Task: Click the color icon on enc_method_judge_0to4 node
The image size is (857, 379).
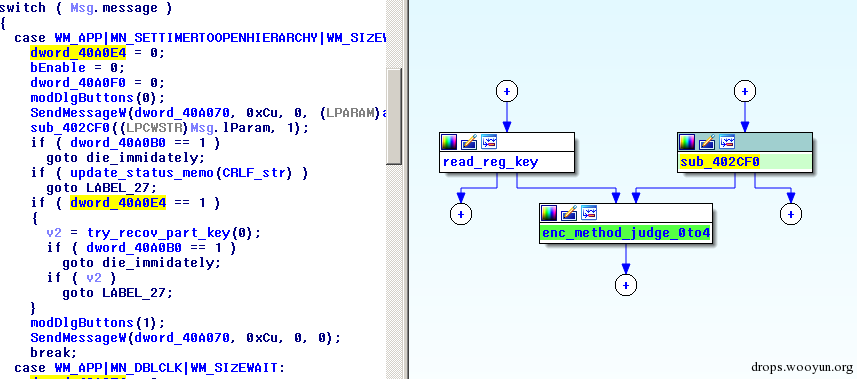Action: (550, 213)
